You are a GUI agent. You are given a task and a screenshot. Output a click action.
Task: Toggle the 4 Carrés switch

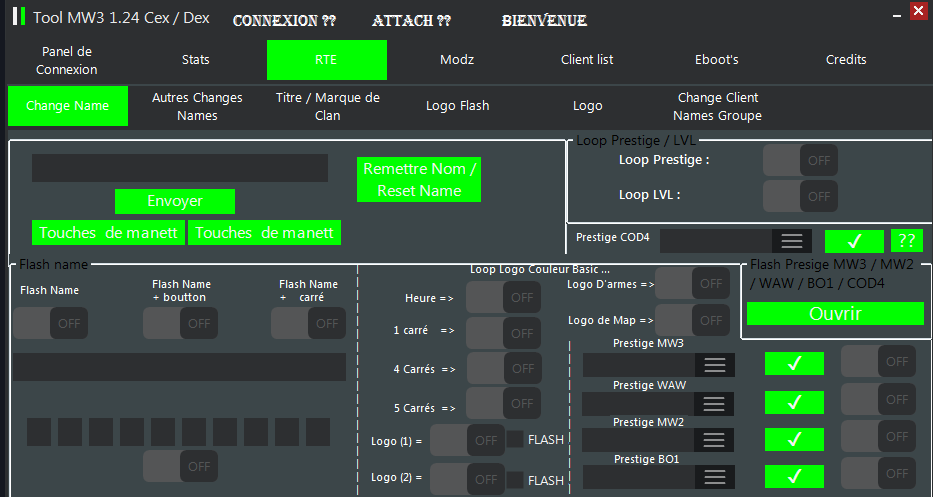pos(504,368)
